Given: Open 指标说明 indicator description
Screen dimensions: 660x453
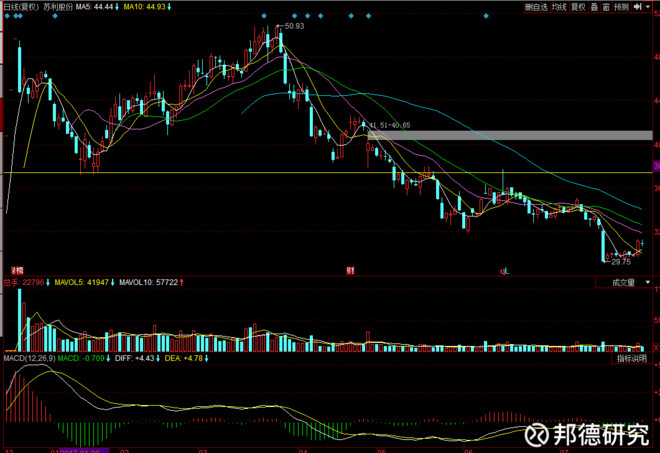Looking at the screenshot, I should 632,358.
